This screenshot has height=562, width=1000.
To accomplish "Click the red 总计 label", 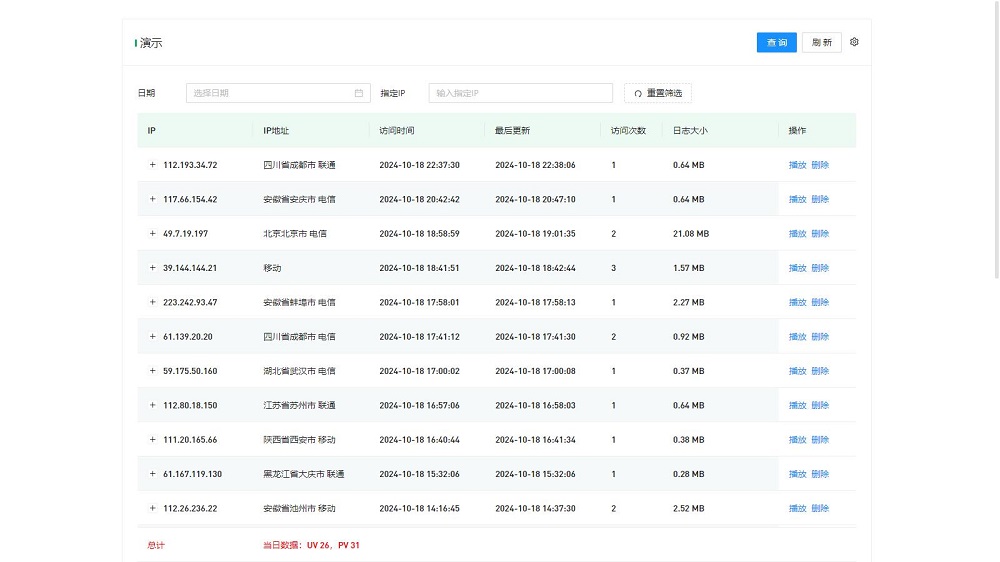I will 156,545.
